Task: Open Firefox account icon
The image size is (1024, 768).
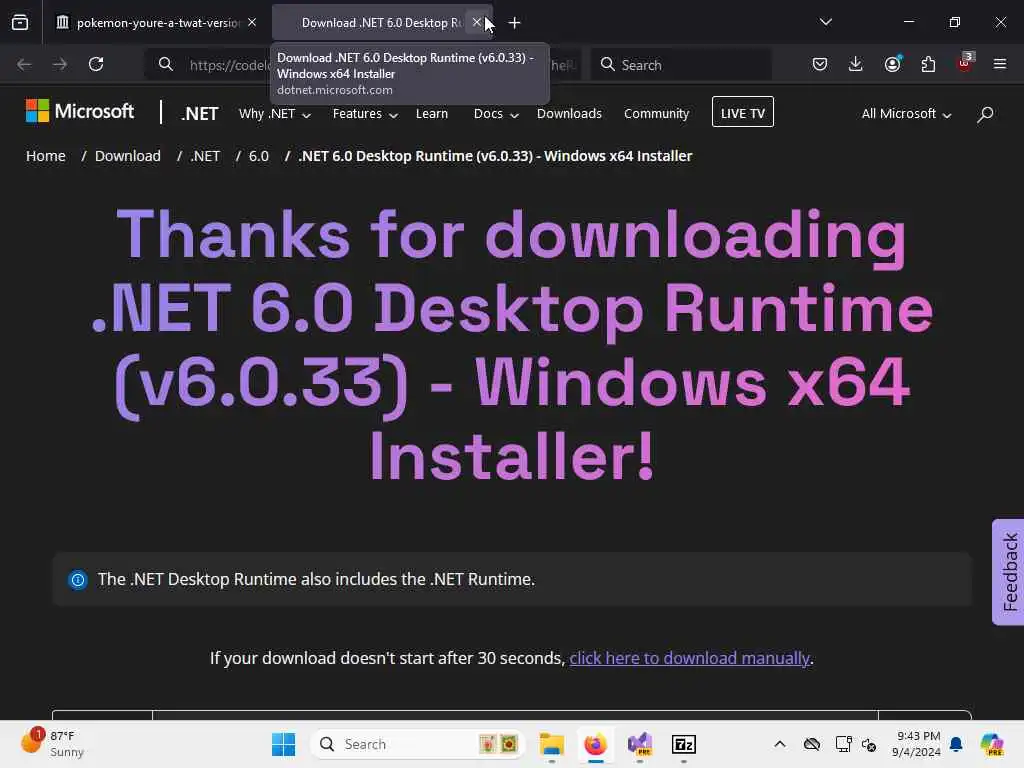Action: click(x=892, y=64)
